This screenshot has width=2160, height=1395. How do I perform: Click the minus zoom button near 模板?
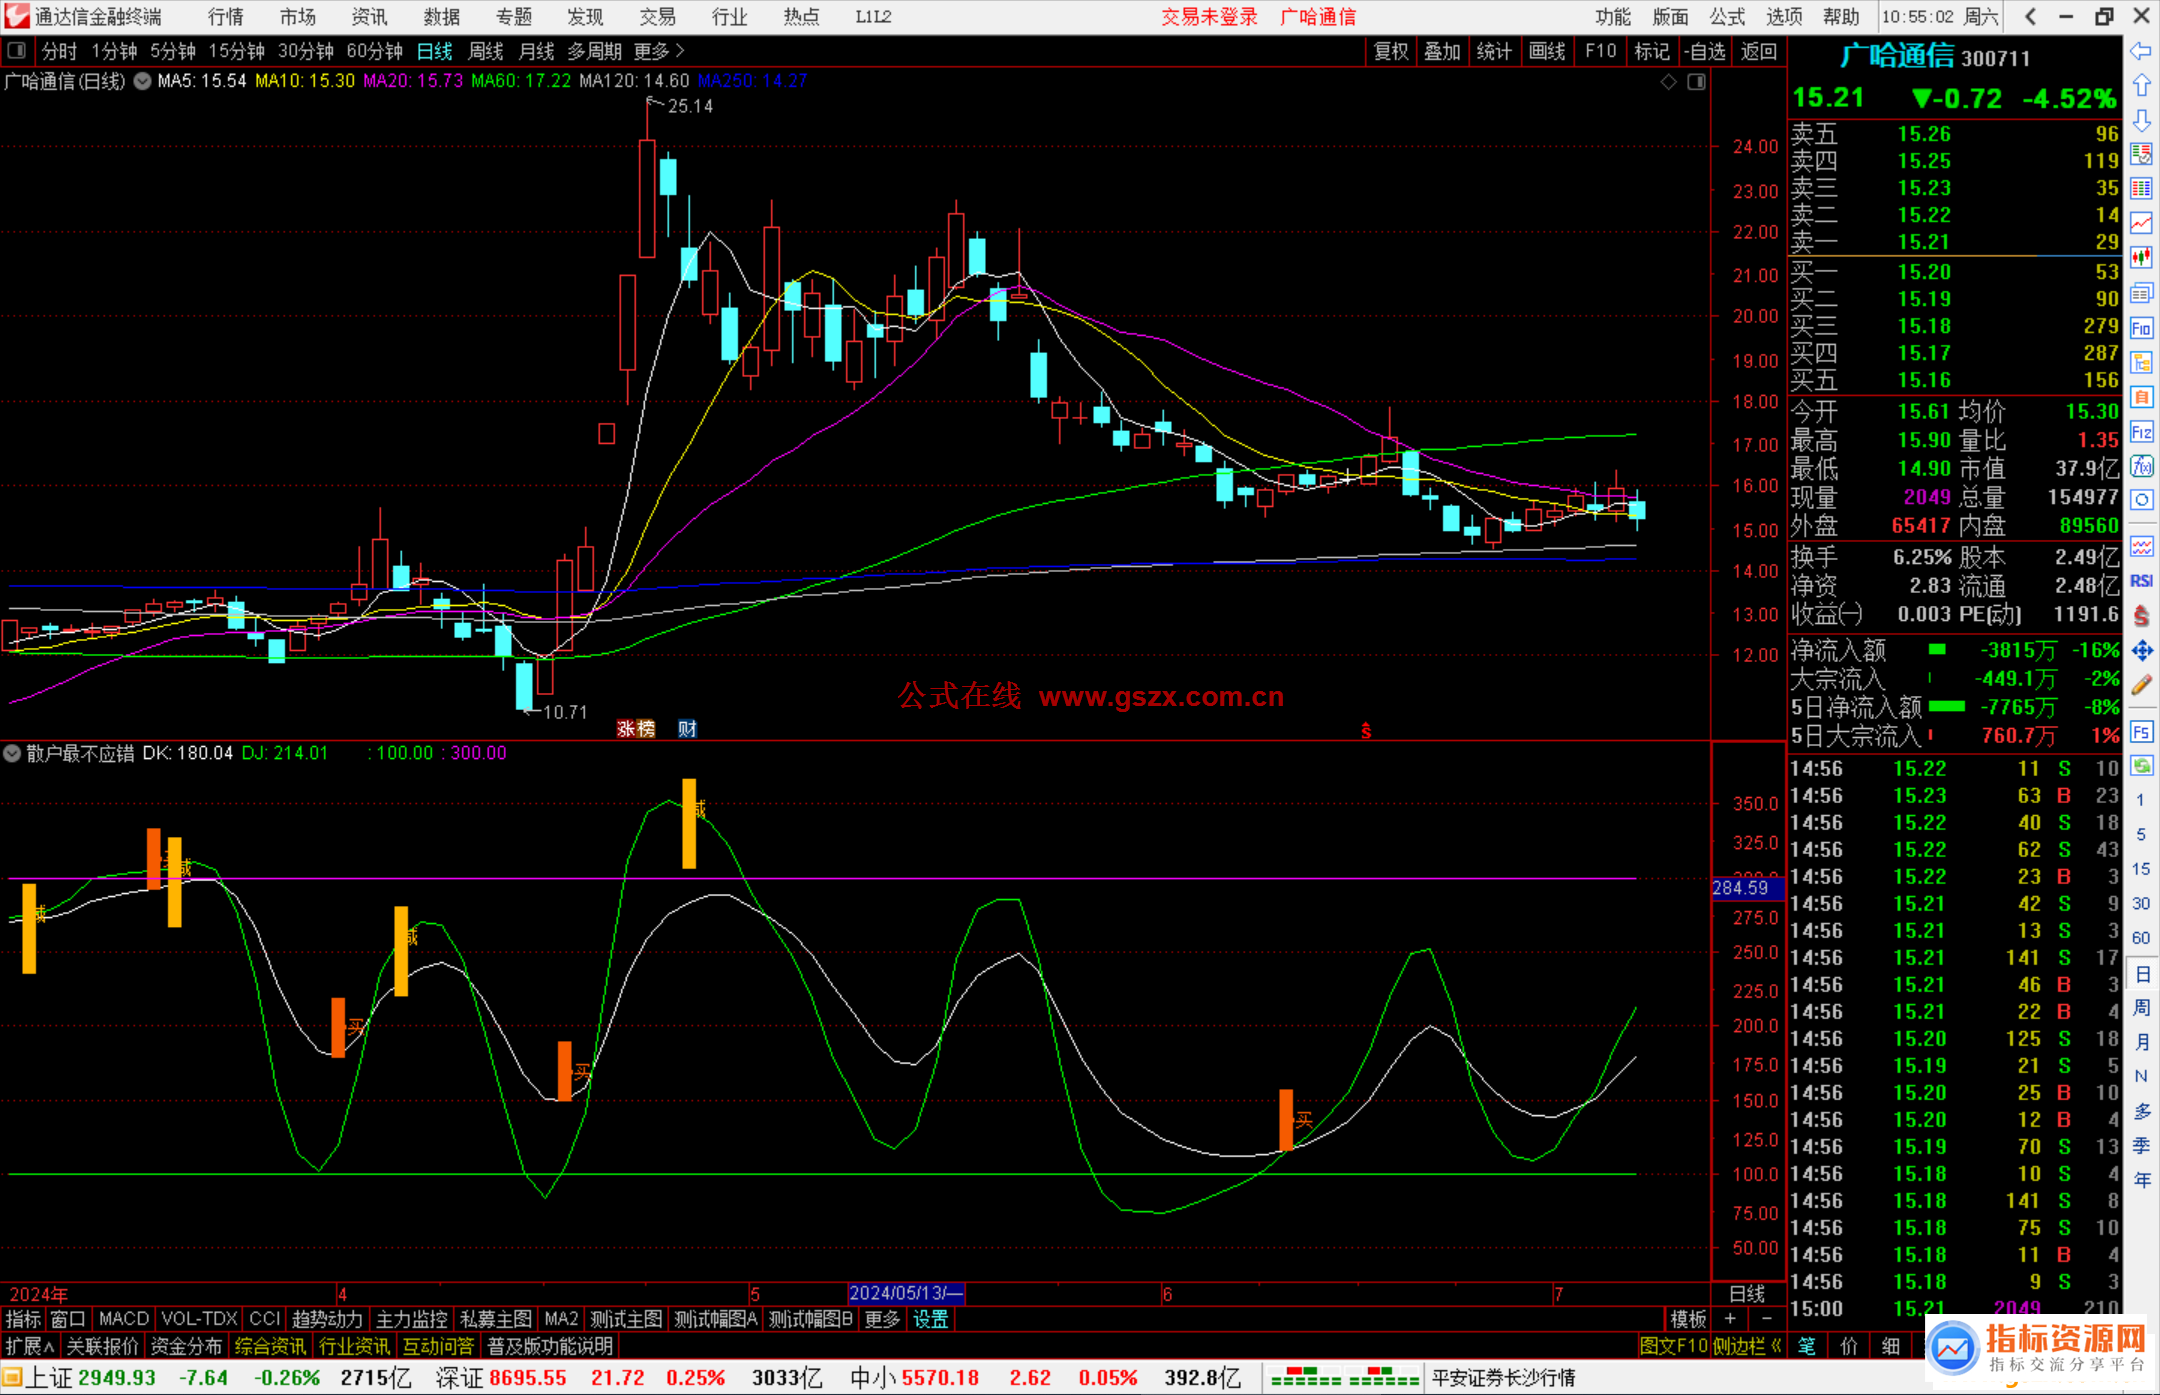click(1766, 1319)
